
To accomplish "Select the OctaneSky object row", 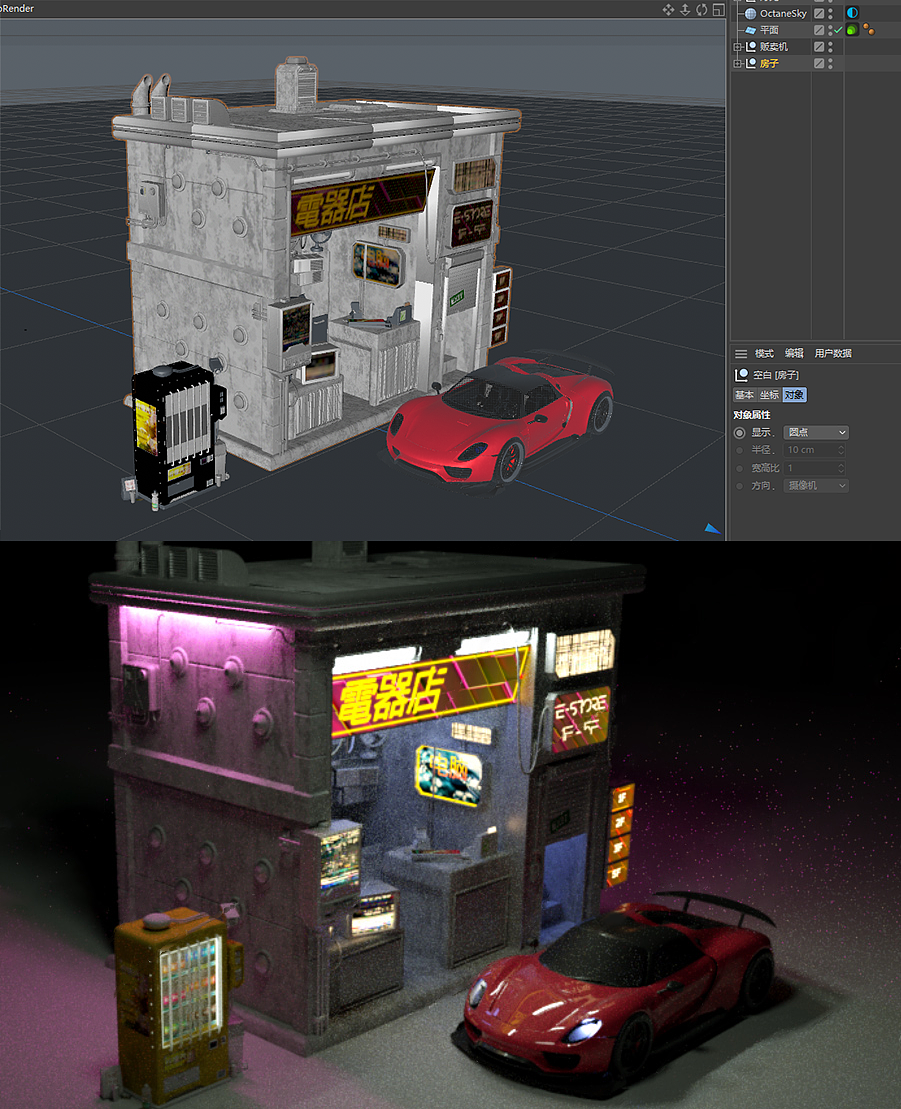I will 783,13.
